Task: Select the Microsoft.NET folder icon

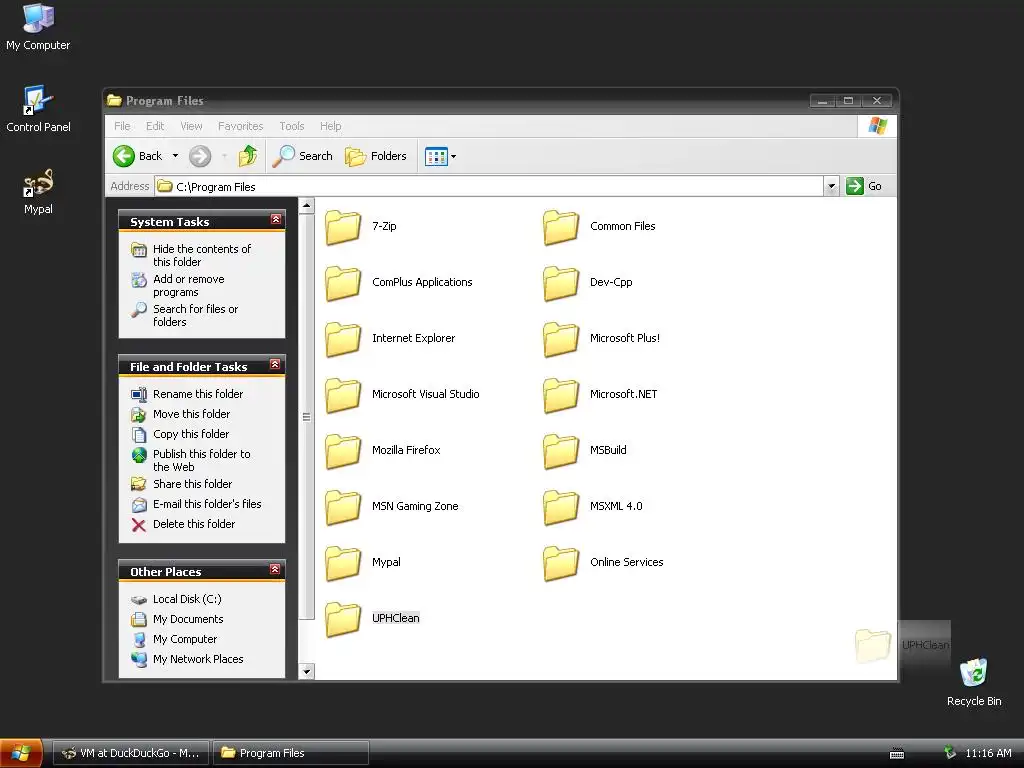Action: [561, 395]
